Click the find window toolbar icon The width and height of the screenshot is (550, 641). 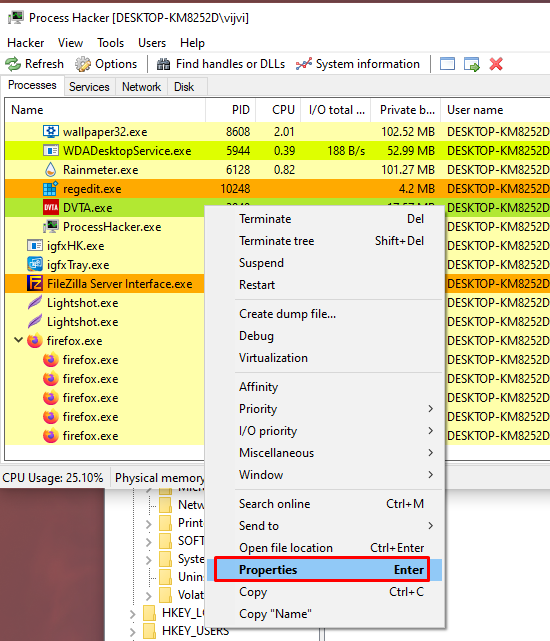tap(447, 64)
